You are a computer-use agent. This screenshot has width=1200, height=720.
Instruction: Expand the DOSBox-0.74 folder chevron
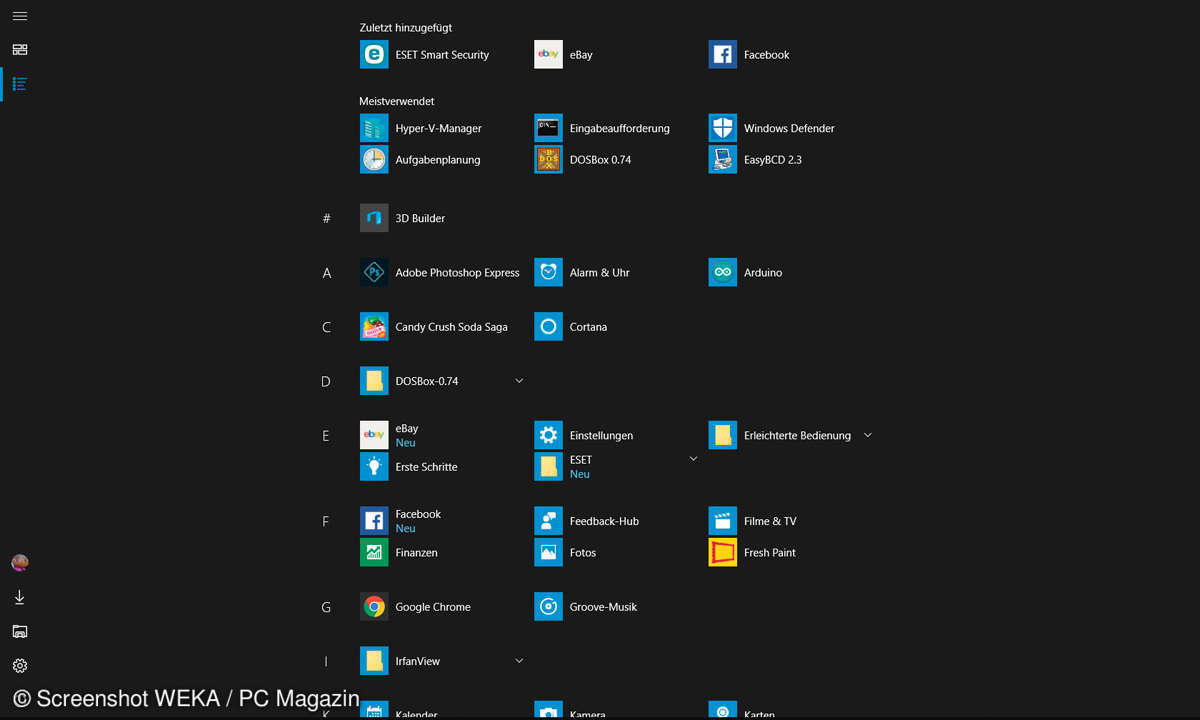[x=519, y=381]
